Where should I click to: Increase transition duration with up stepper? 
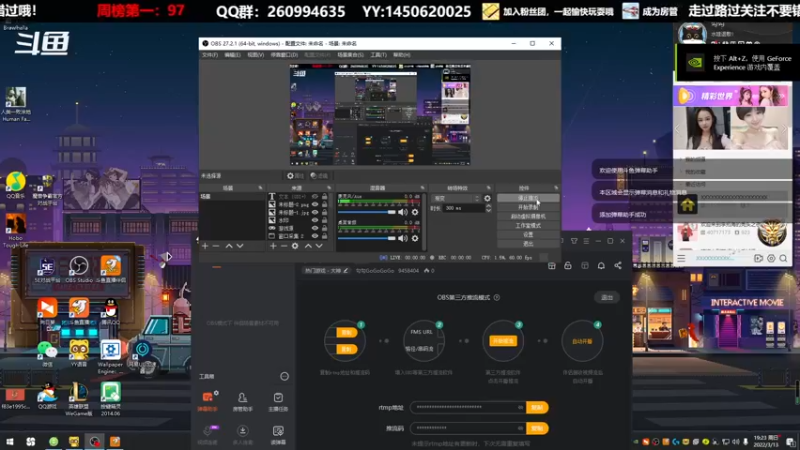point(488,206)
